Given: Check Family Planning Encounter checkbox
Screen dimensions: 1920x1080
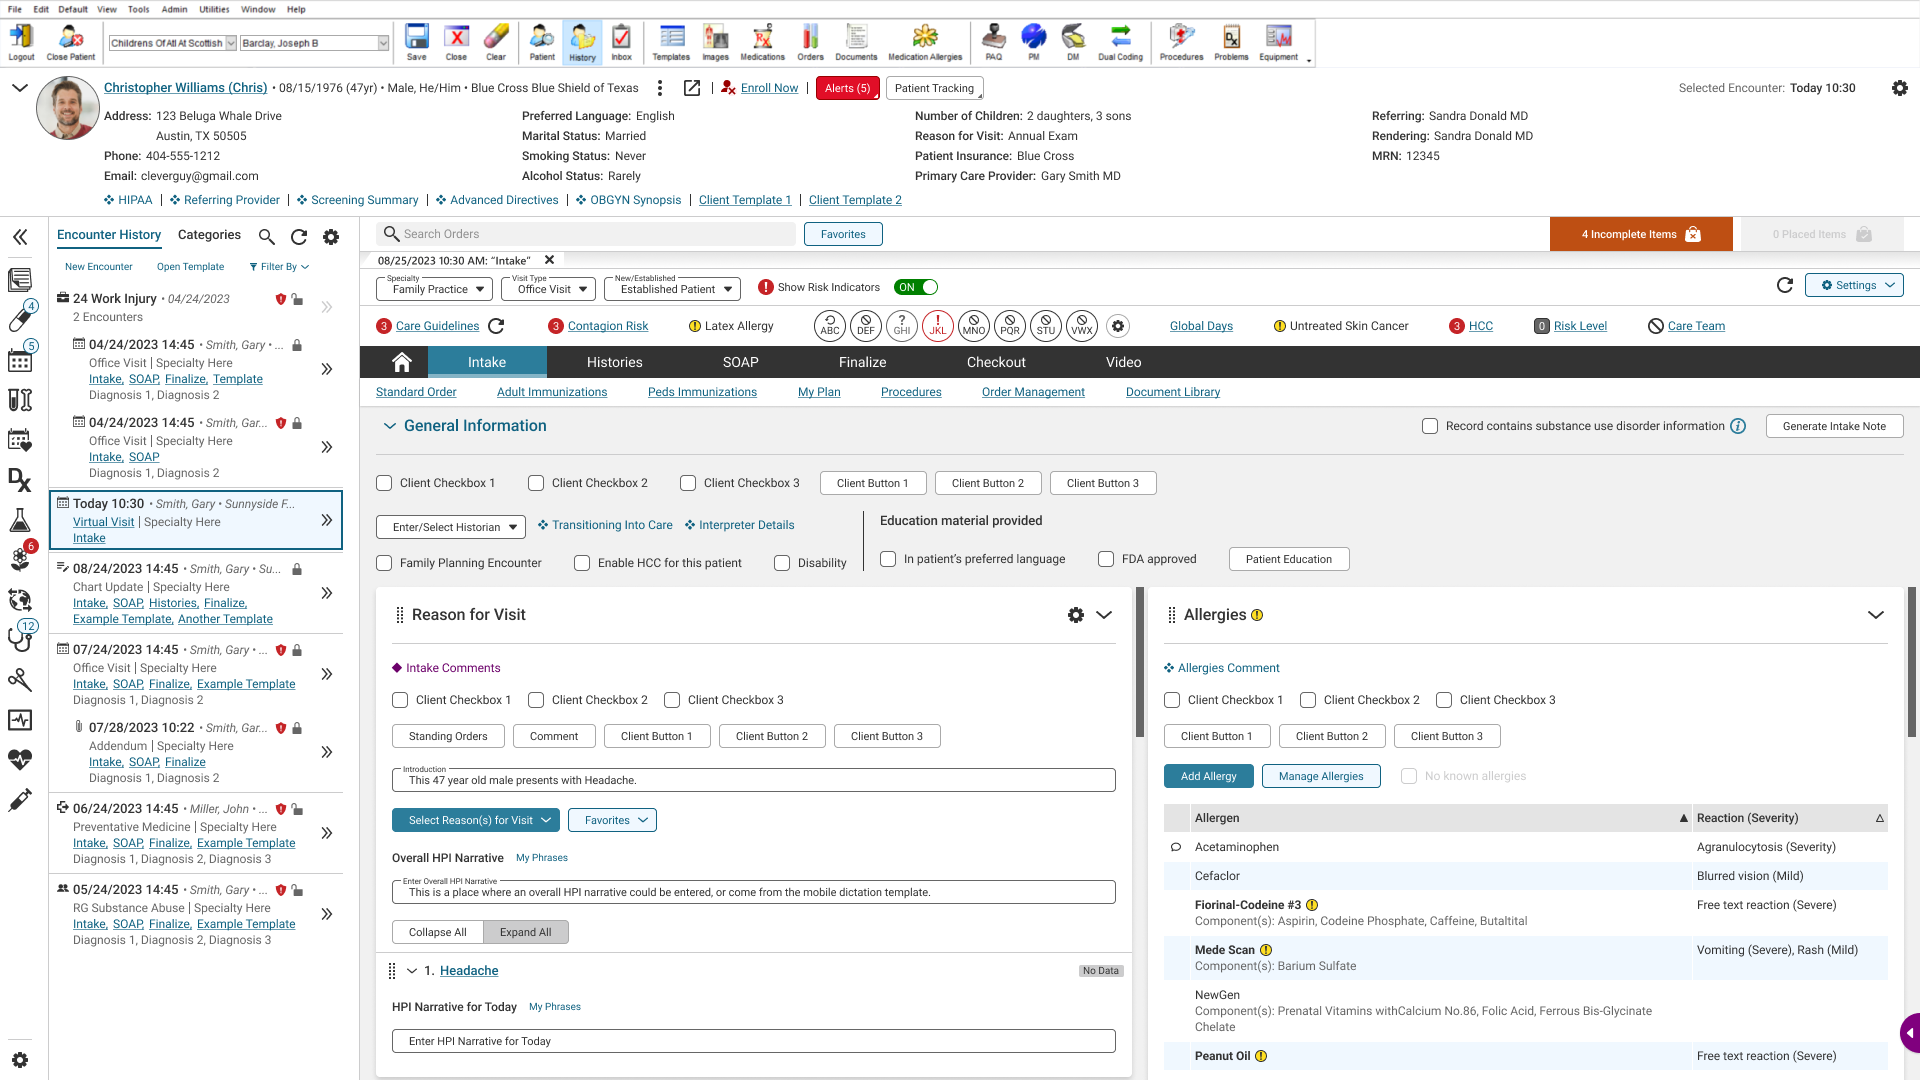Looking at the screenshot, I should [x=384, y=563].
